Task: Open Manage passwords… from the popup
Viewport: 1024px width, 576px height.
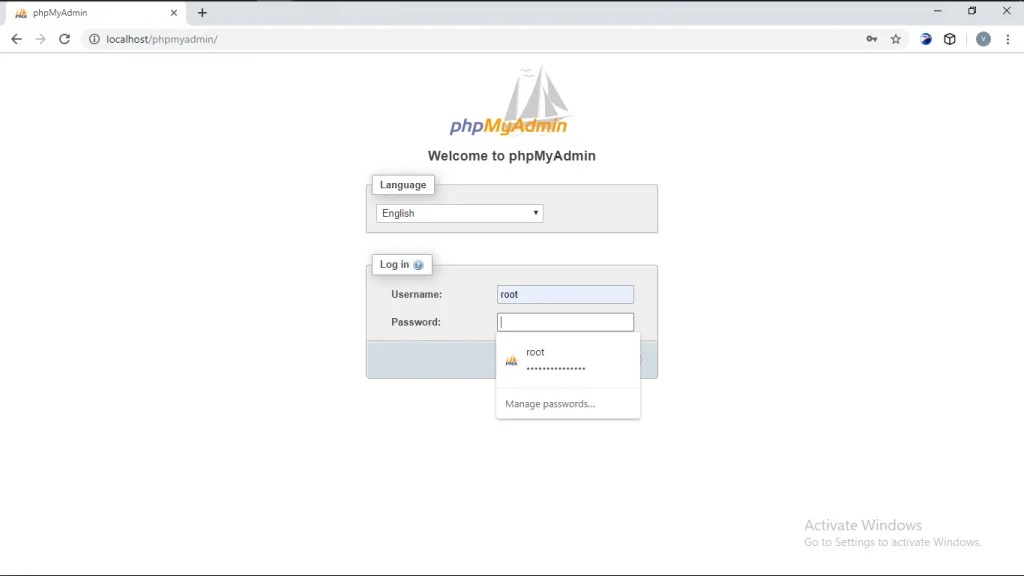Action: [550, 404]
